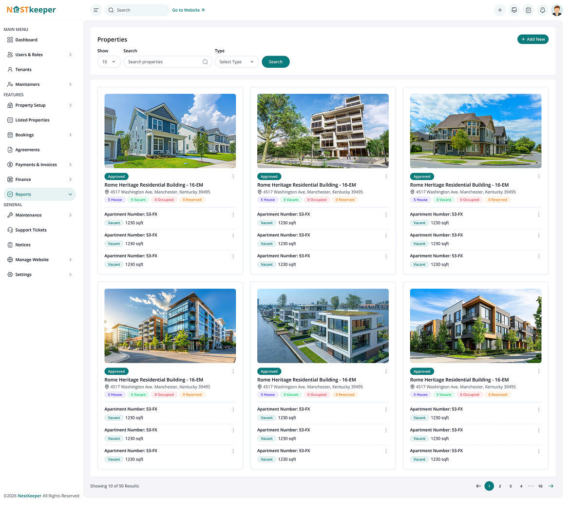Open the messages icon in top bar

(x=514, y=10)
